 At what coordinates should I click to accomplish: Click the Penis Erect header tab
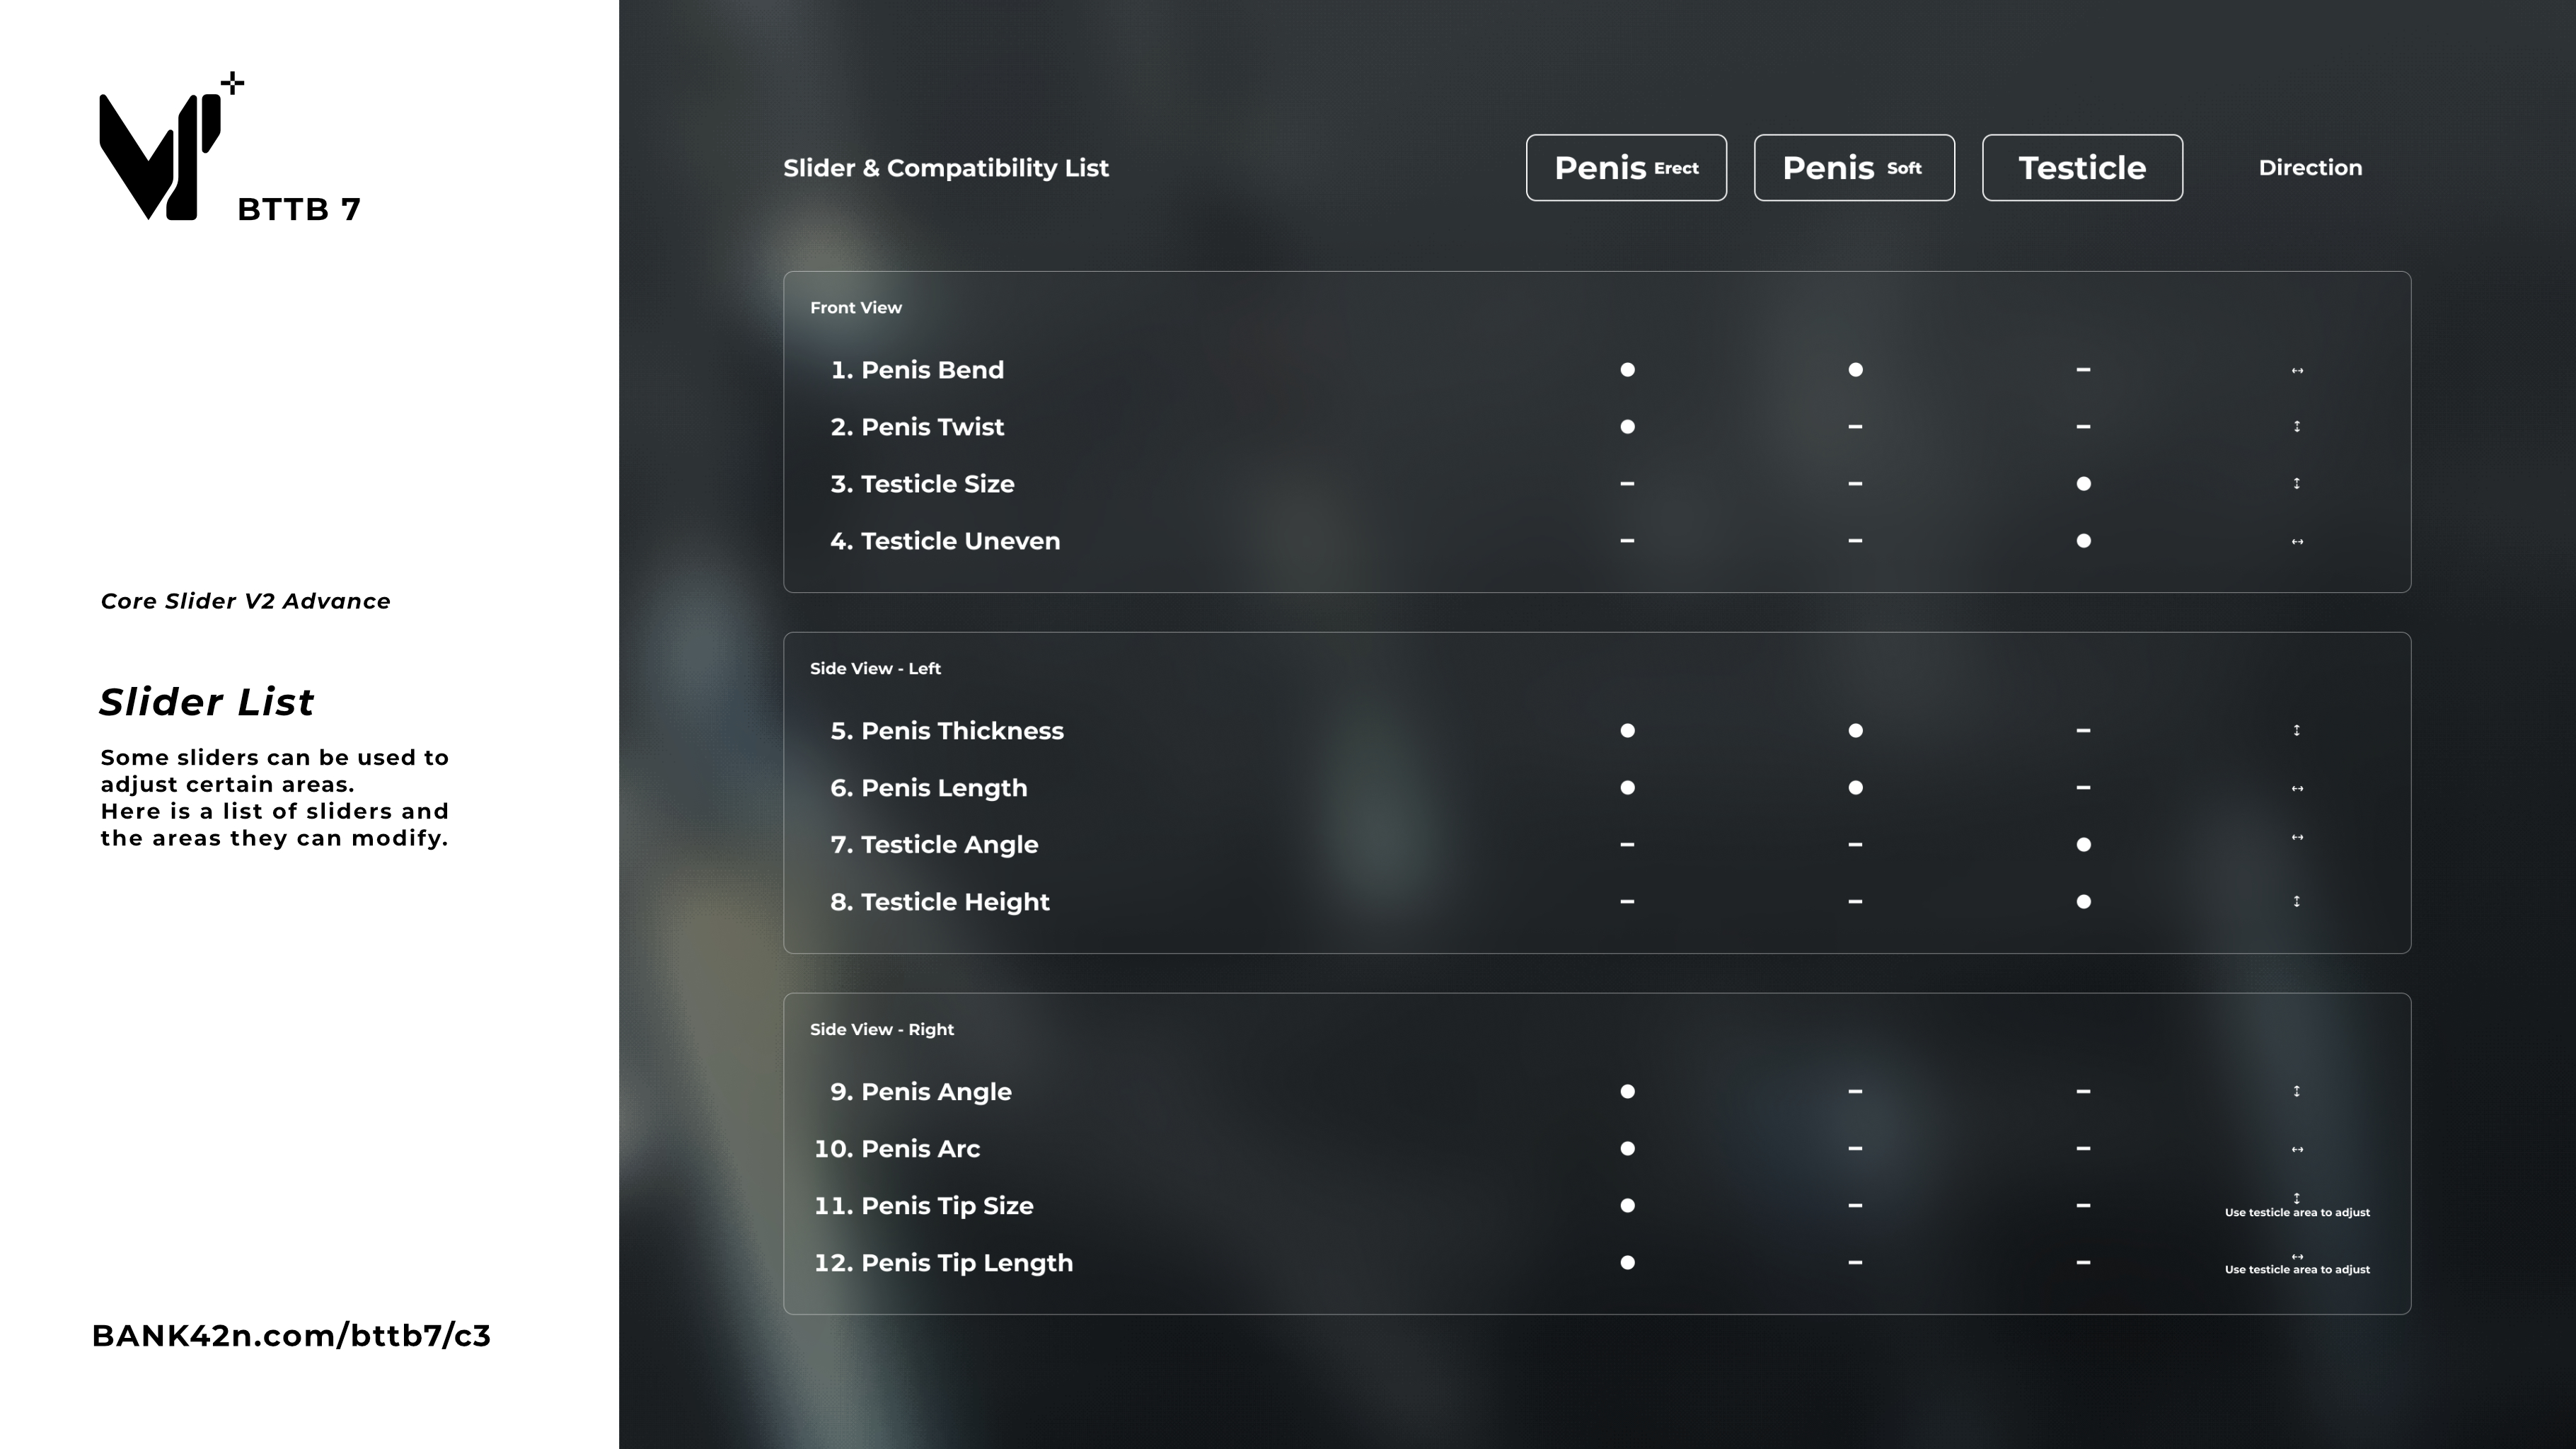click(x=1626, y=168)
